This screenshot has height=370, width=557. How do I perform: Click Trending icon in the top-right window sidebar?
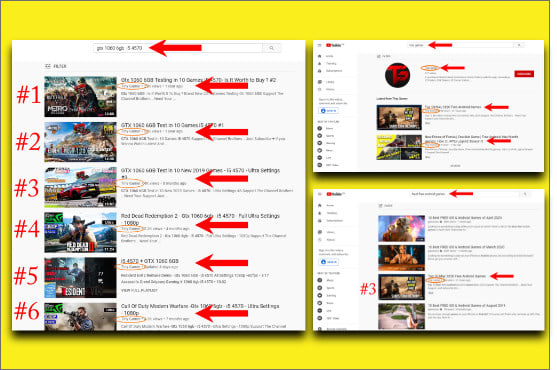click(x=319, y=64)
